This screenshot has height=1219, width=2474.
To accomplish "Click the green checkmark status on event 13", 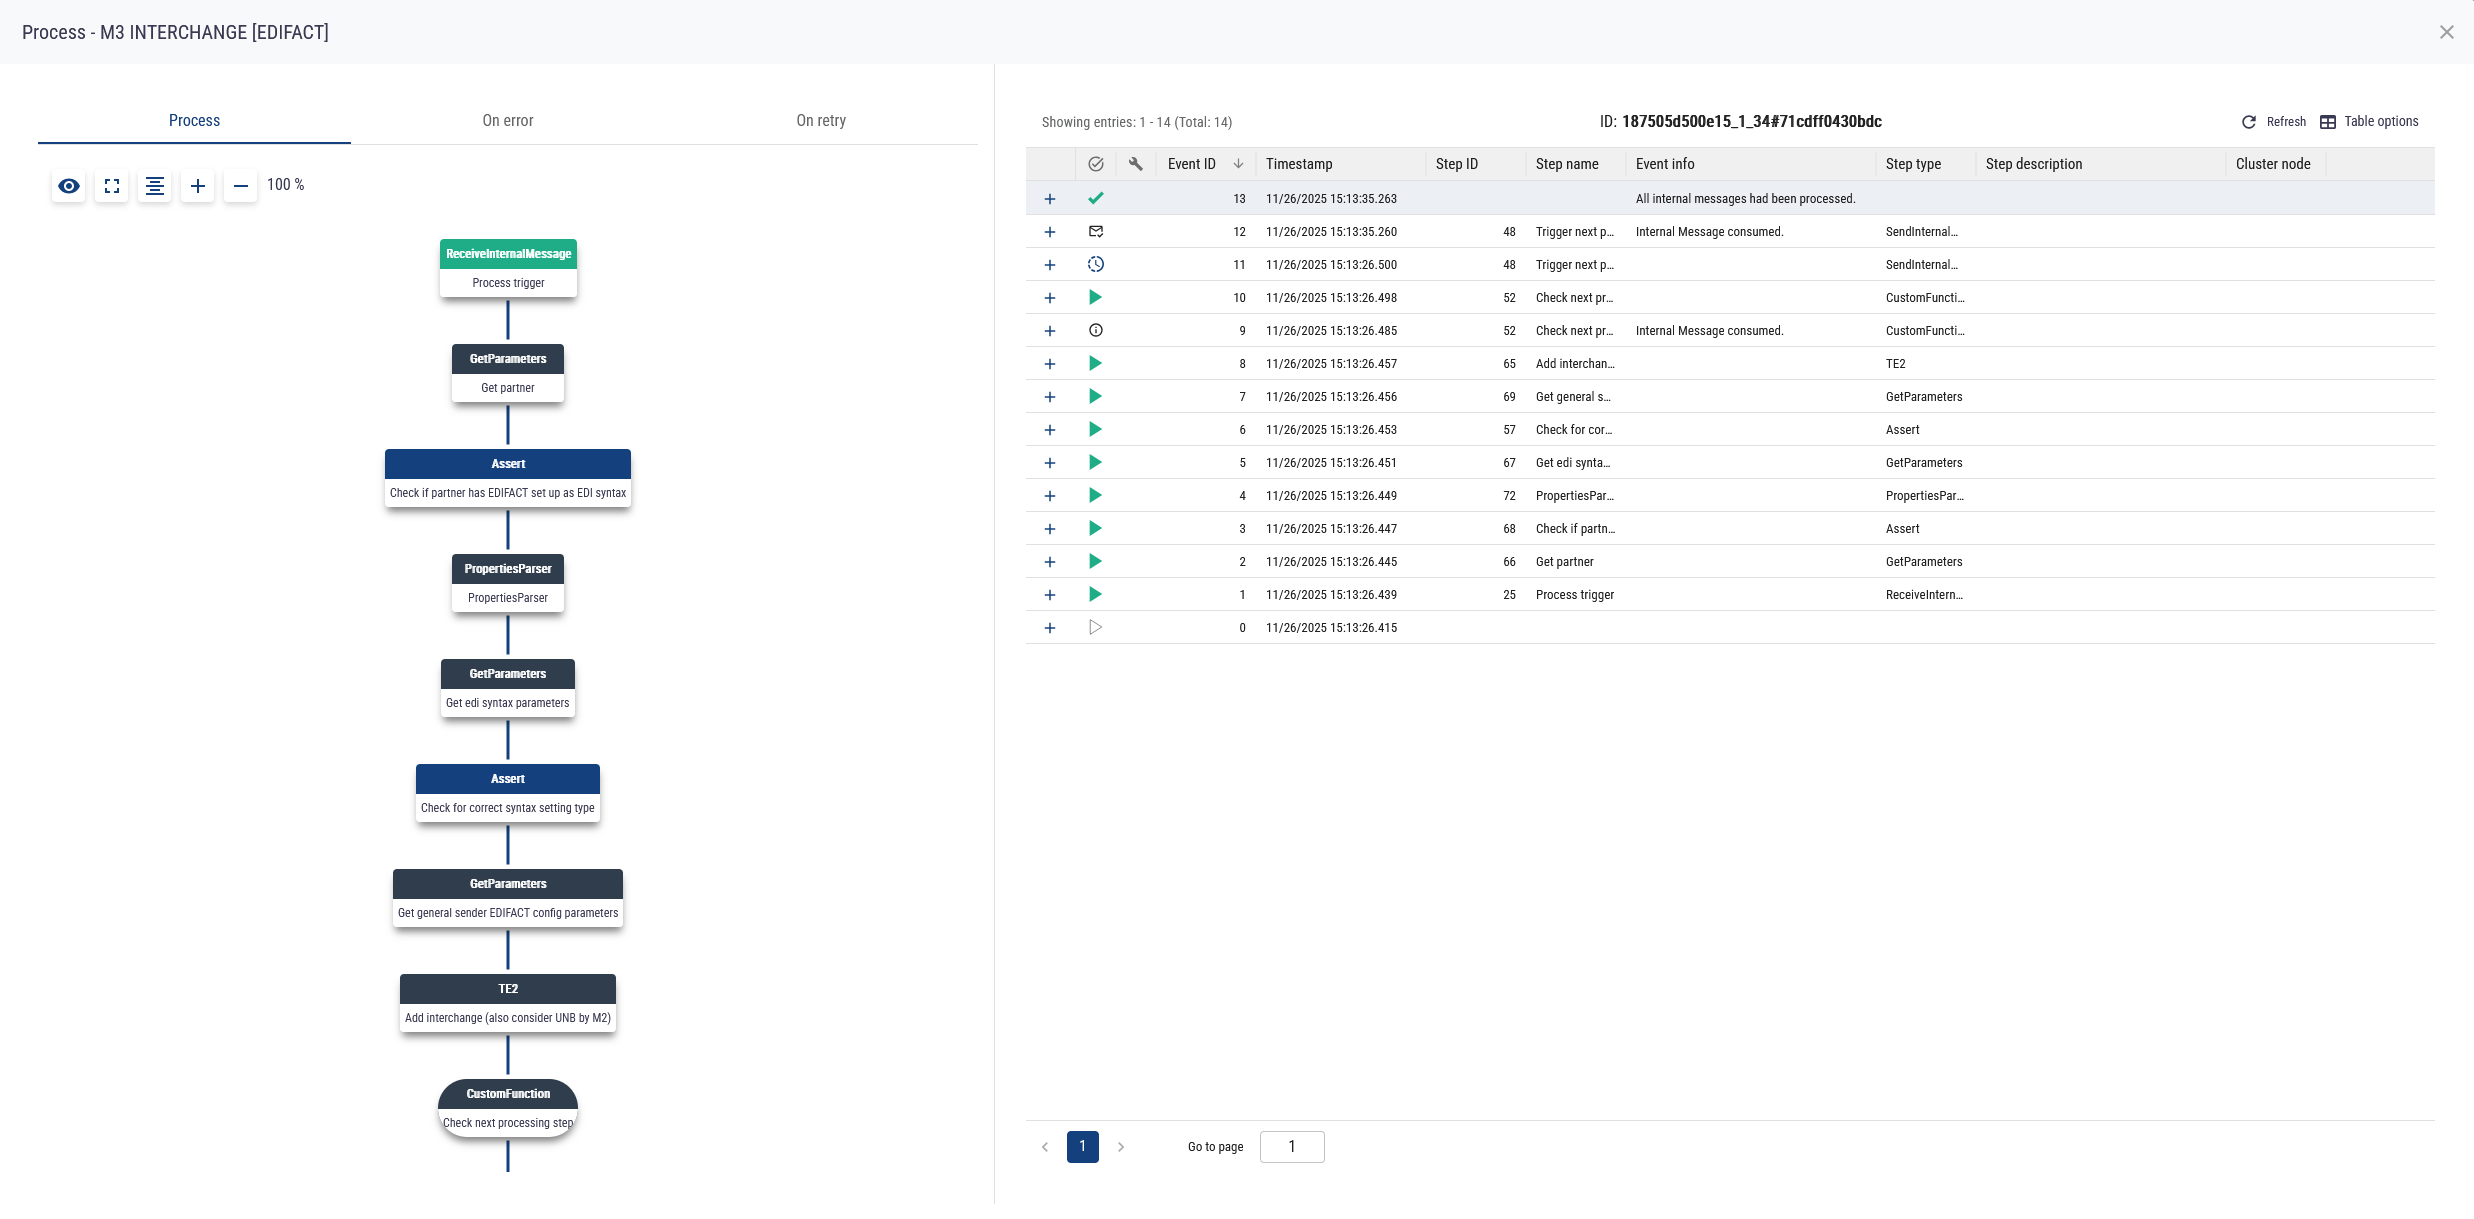I will [1096, 198].
